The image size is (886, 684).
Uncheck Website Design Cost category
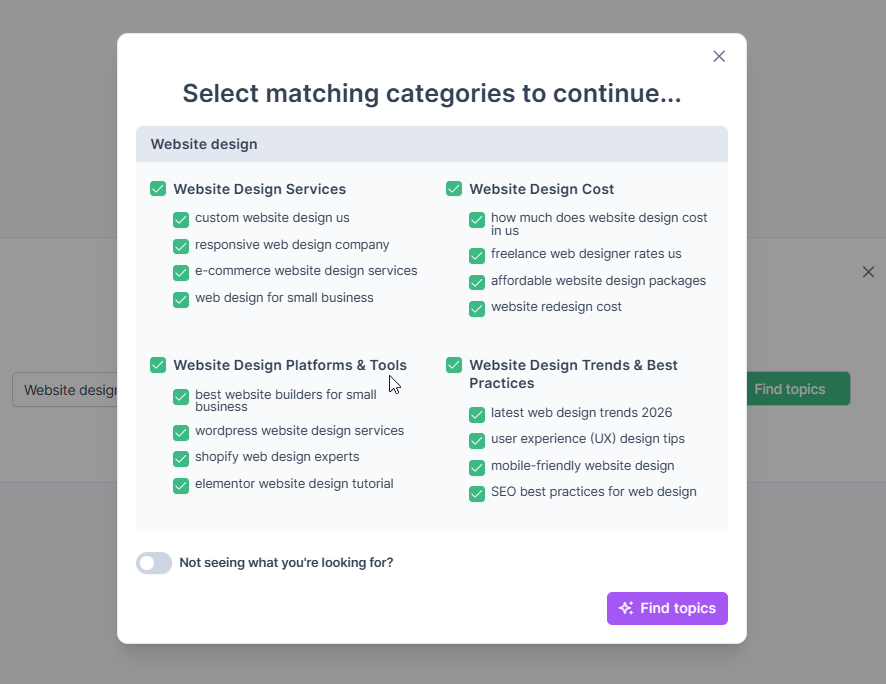point(454,189)
